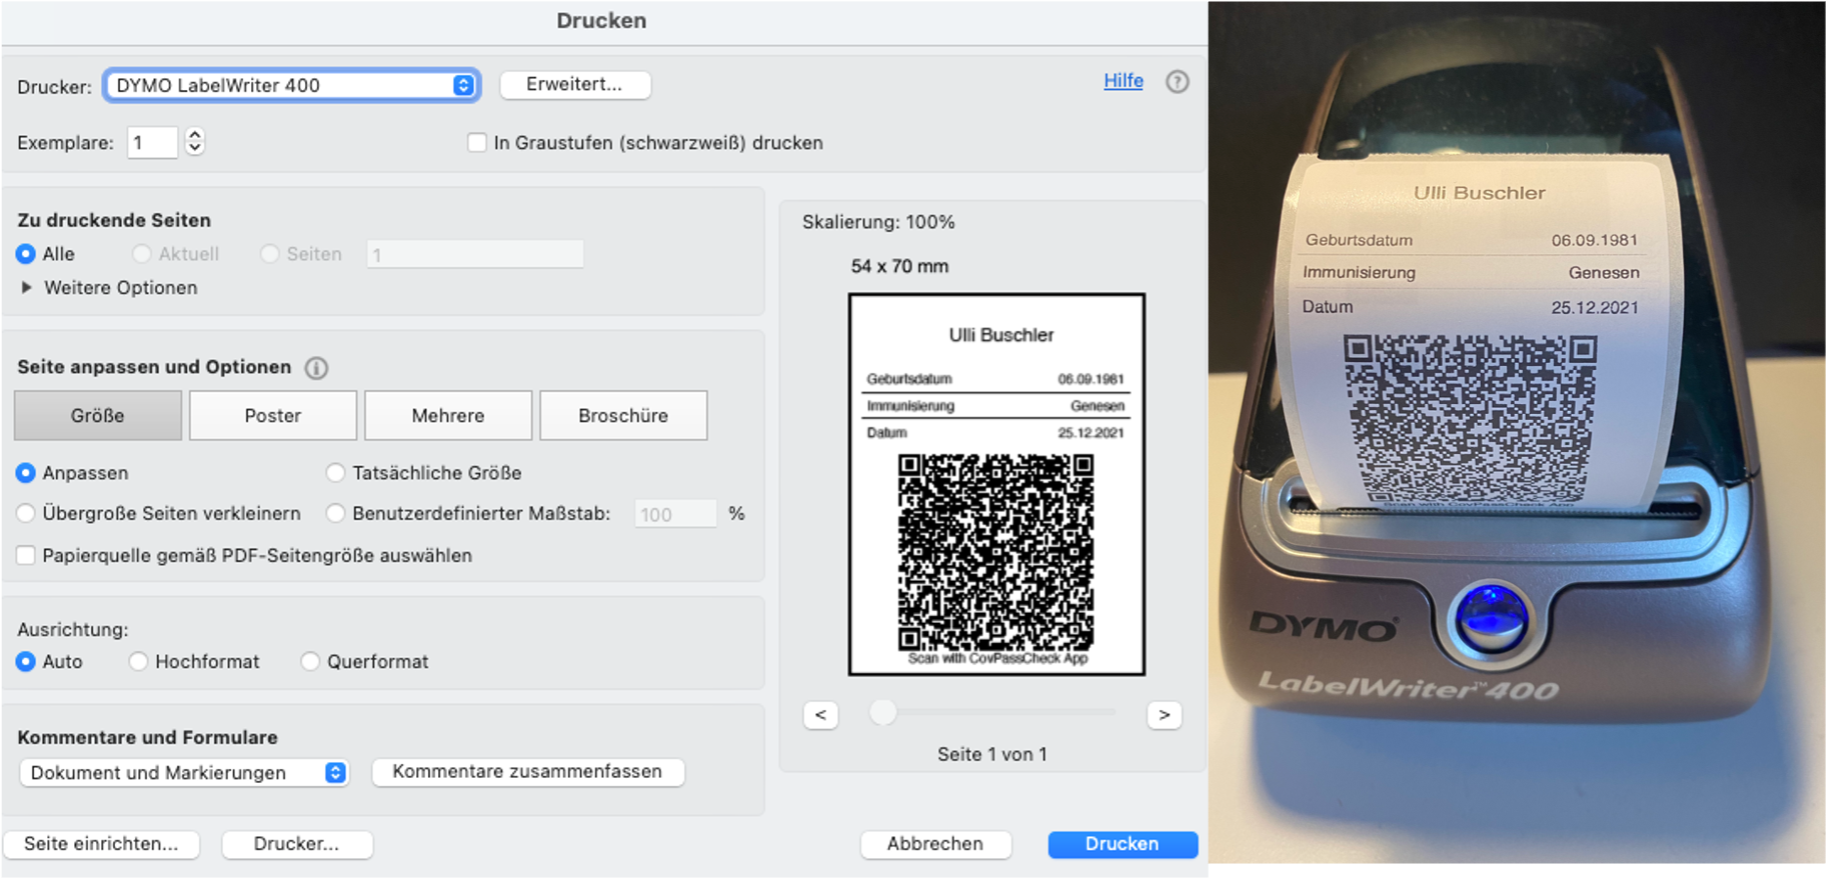The height and width of the screenshot is (880, 1833).
Task: Open the Hilfe link
Action: (x=1123, y=81)
